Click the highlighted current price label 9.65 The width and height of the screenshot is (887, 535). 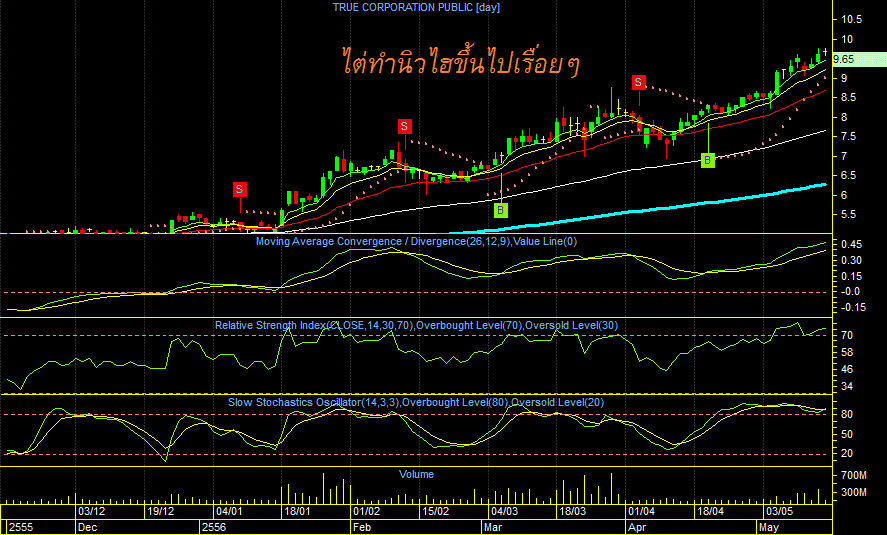coord(843,59)
